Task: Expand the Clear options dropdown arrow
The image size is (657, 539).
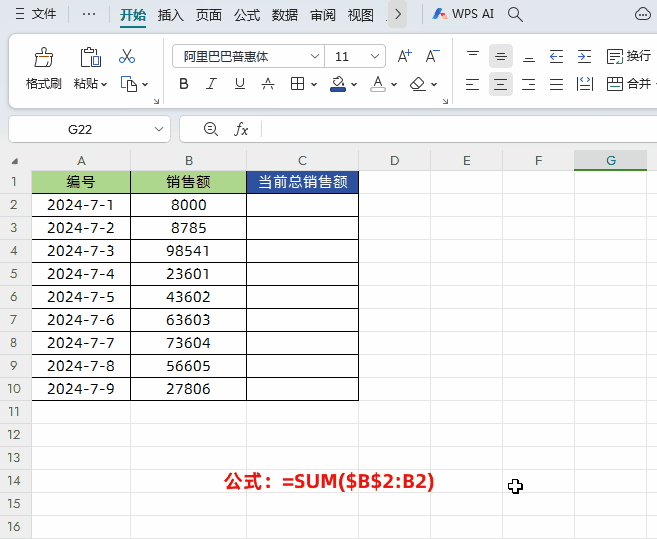Action: [x=434, y=84]
